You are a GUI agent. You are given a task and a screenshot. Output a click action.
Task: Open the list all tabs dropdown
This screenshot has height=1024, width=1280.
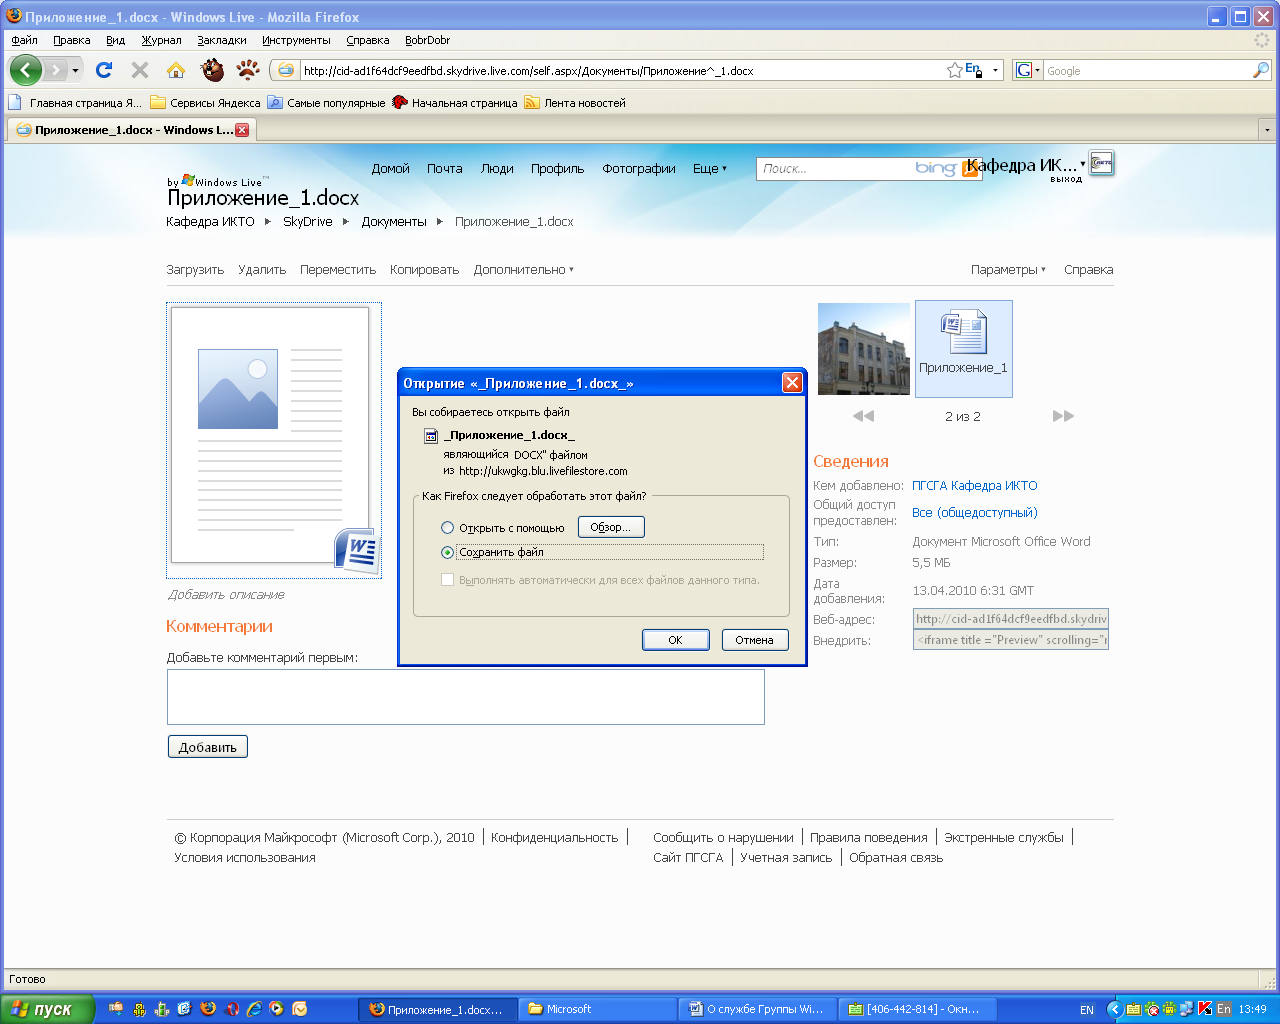click(x=1267, y=130)
